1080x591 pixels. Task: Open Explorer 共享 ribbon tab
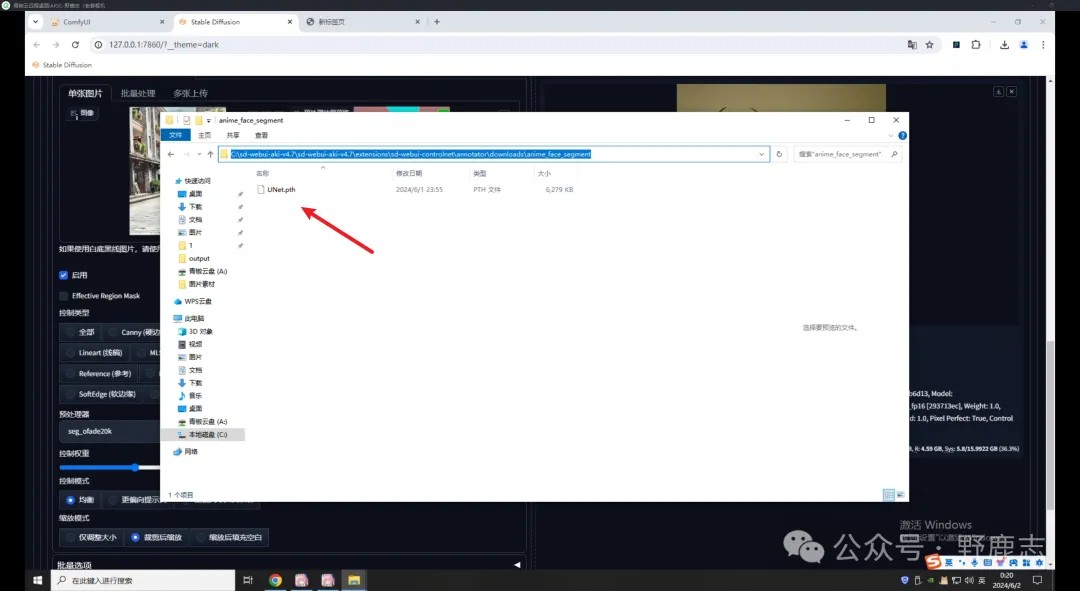click(x=233, y=136)
